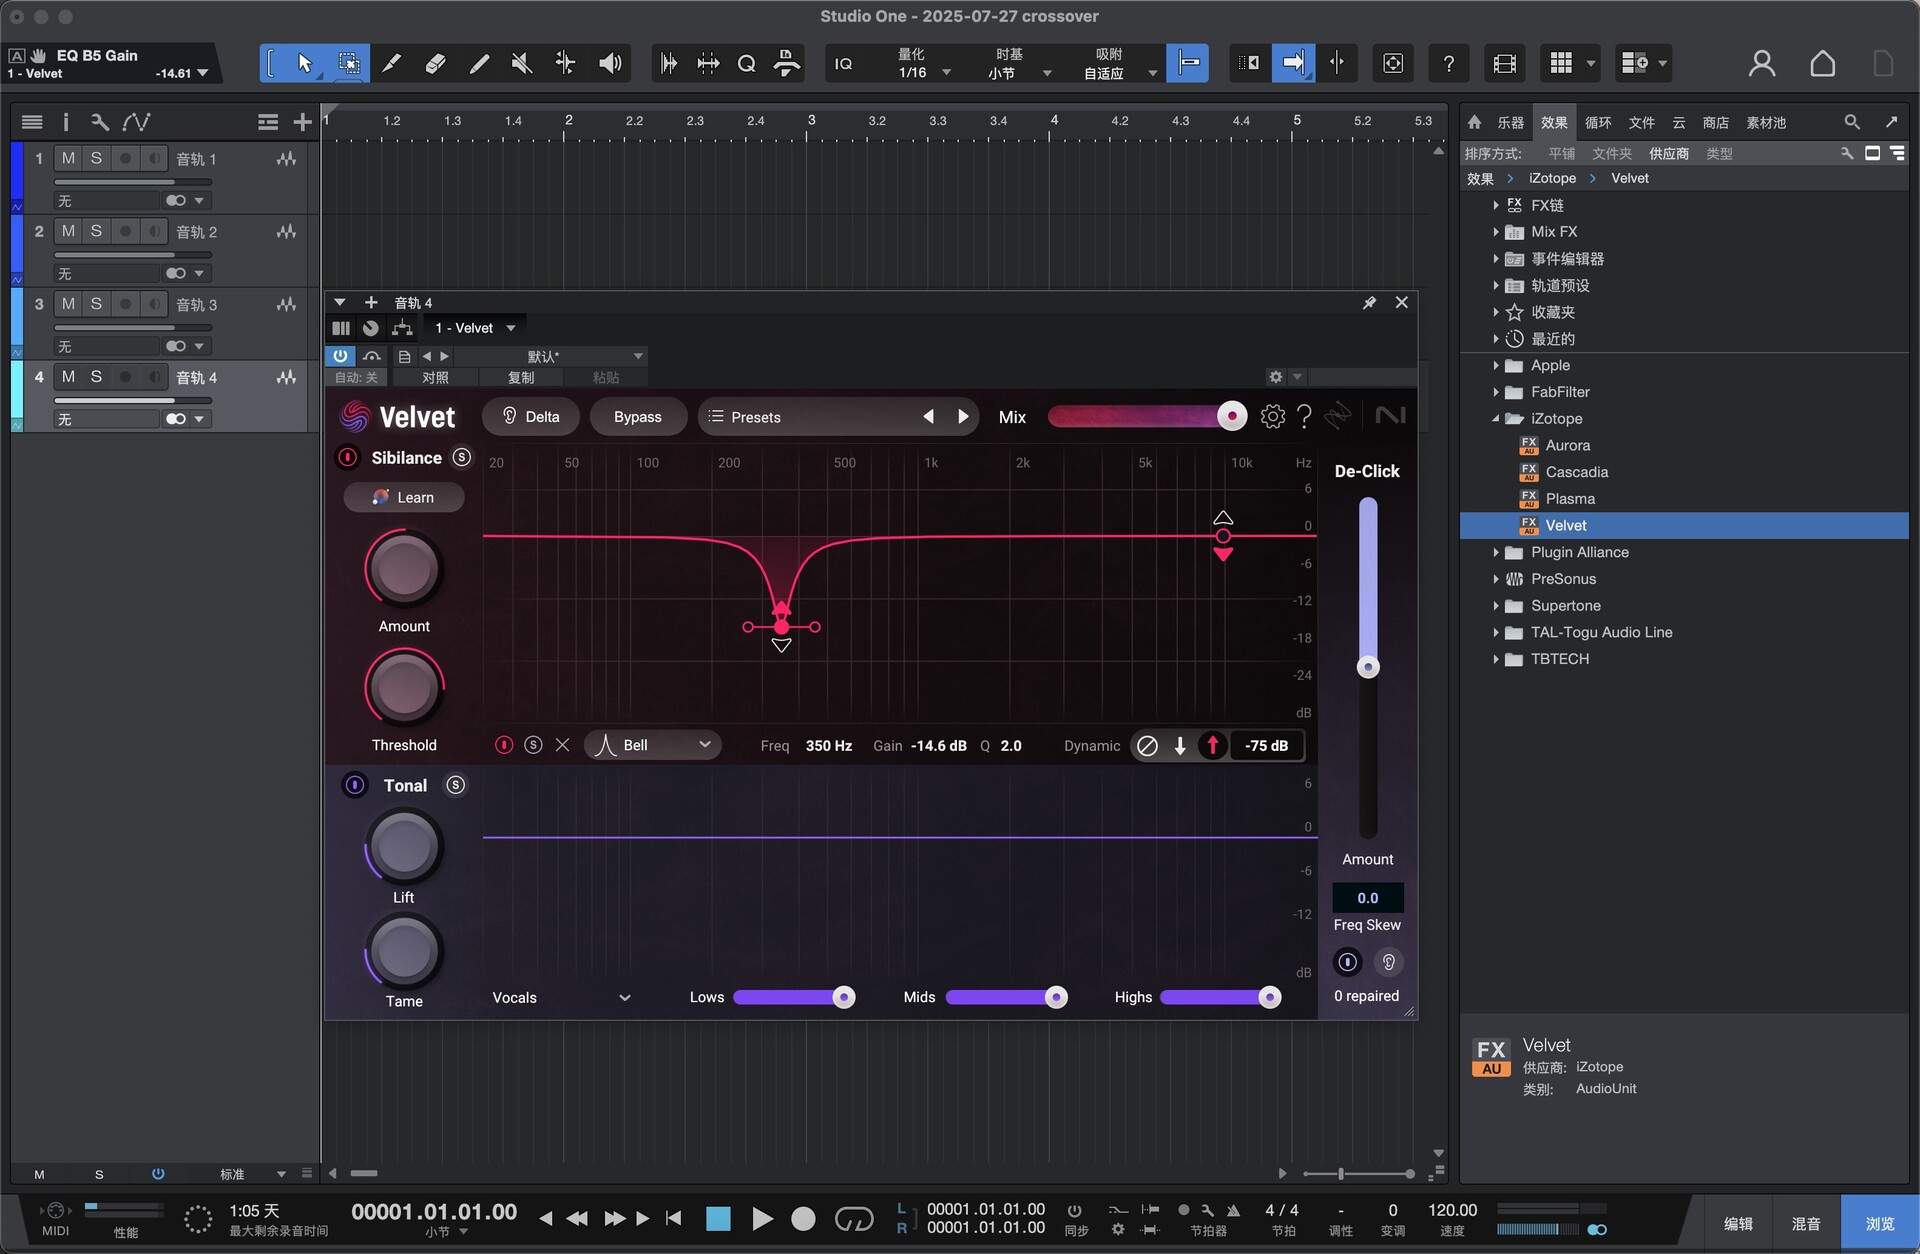1920x1254 pixels.
Task: Open the Vocals tonal profile dropdown
Action: tap(561, 998)
